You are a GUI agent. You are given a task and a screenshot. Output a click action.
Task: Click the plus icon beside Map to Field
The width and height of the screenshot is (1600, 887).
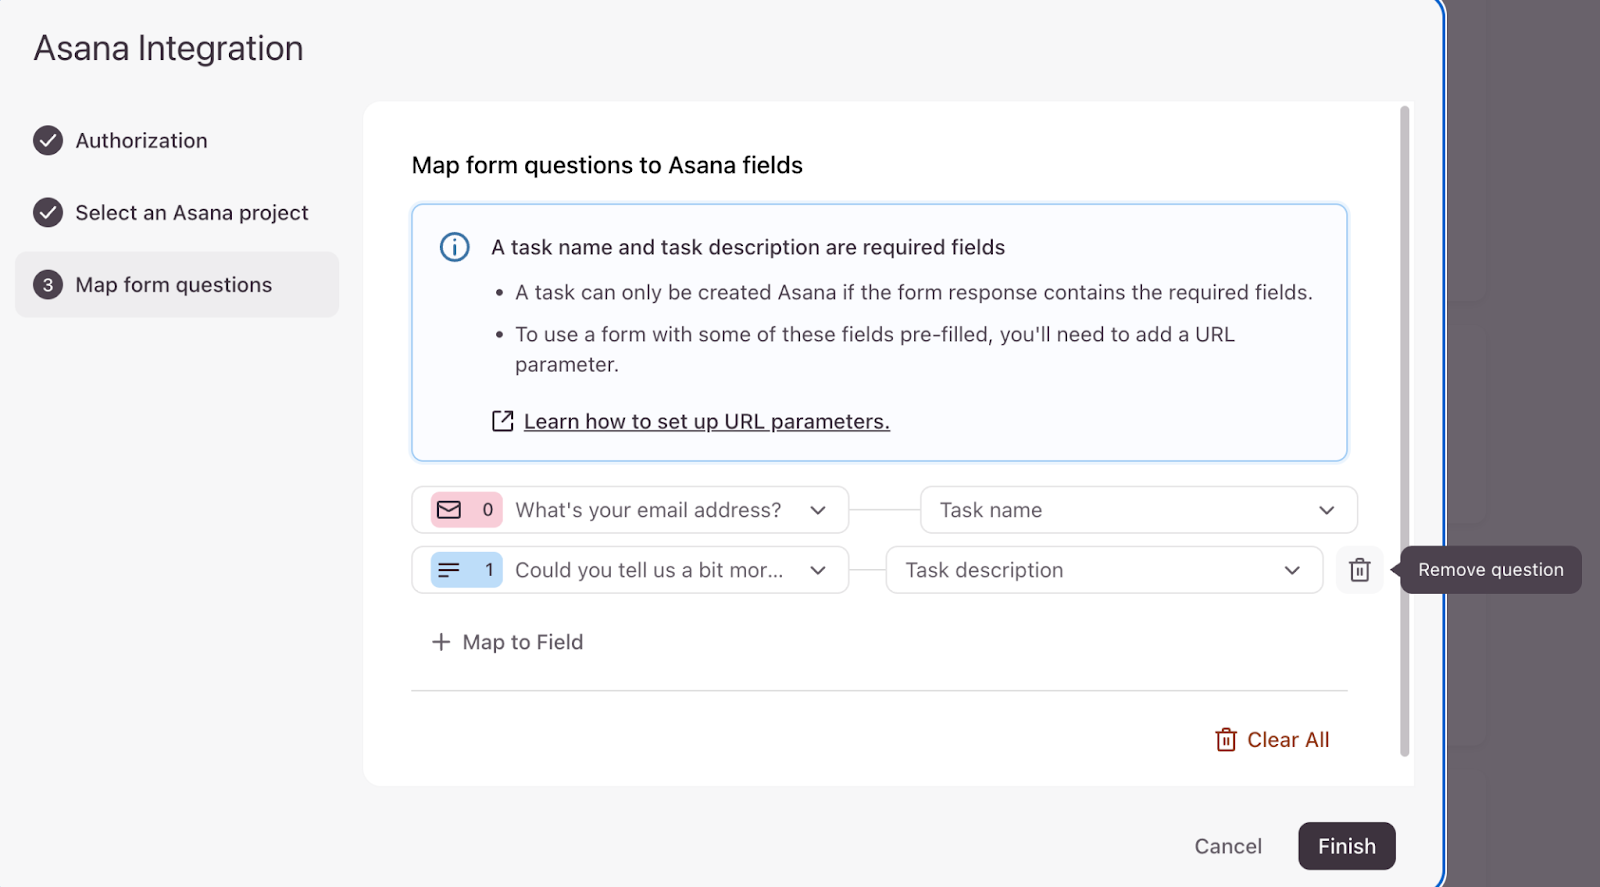[441, 642]
